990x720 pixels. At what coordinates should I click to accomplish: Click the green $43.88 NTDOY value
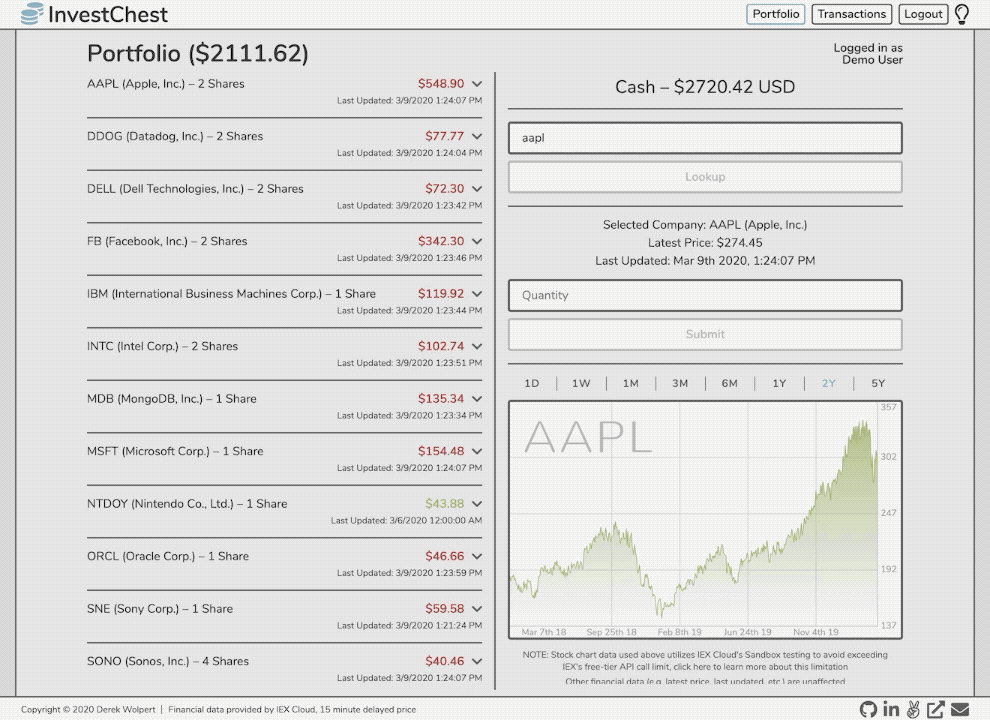point(444,503)
